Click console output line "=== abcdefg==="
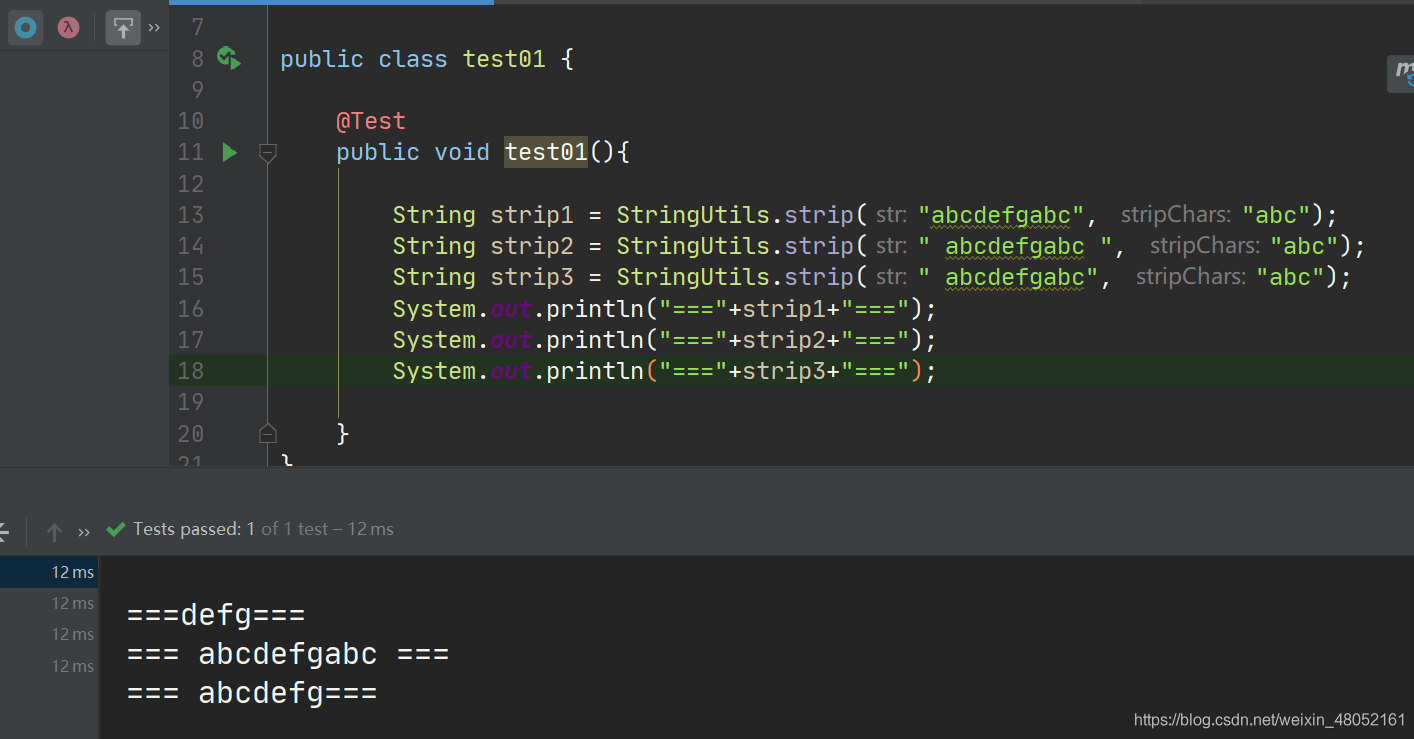 pyautogui.click(x=252, y=693)
